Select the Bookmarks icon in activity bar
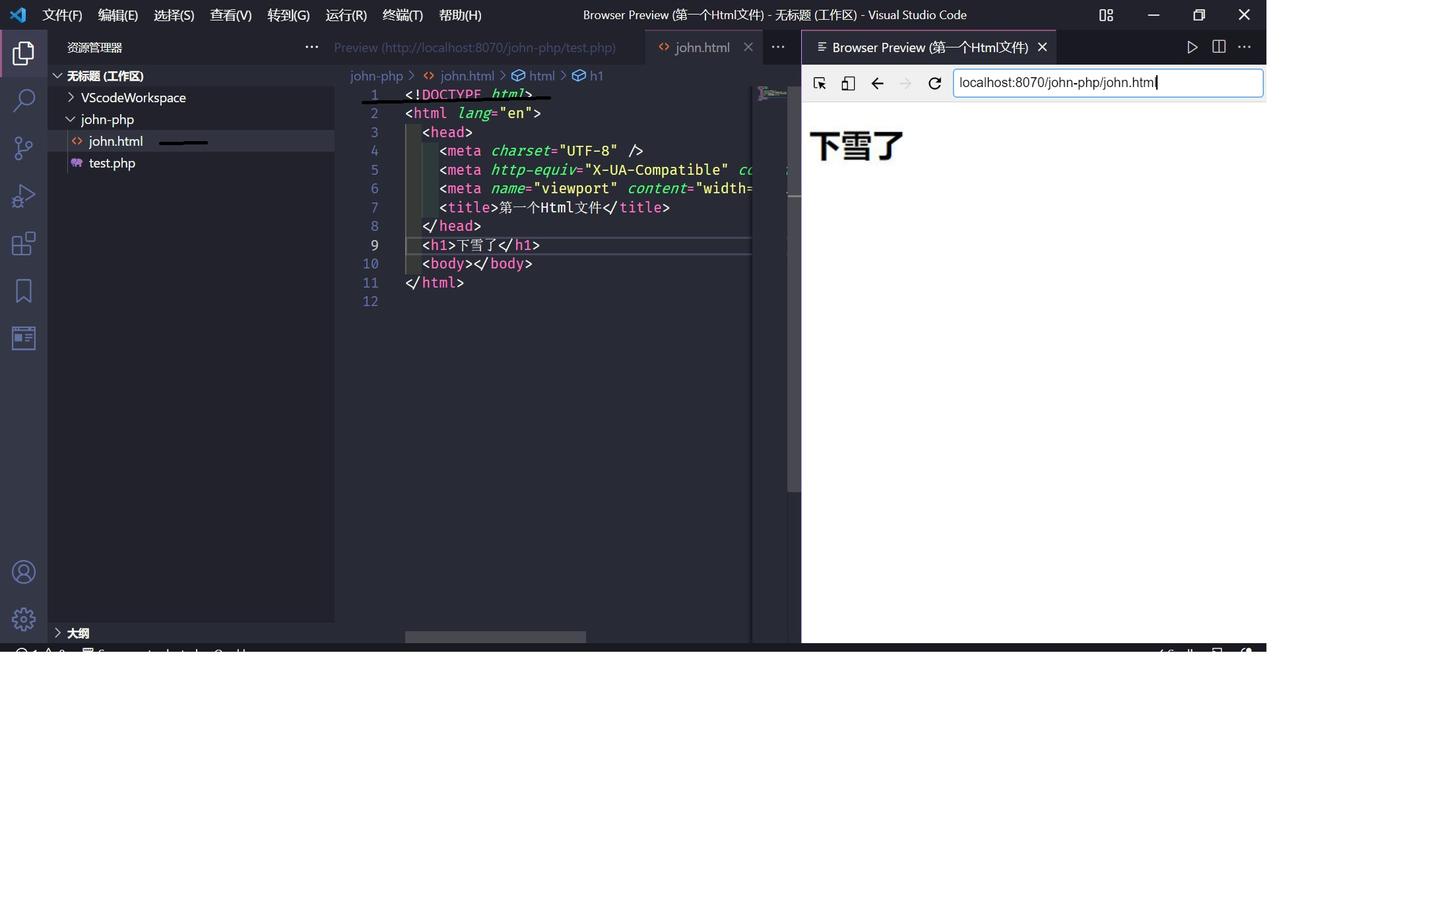 23,290
